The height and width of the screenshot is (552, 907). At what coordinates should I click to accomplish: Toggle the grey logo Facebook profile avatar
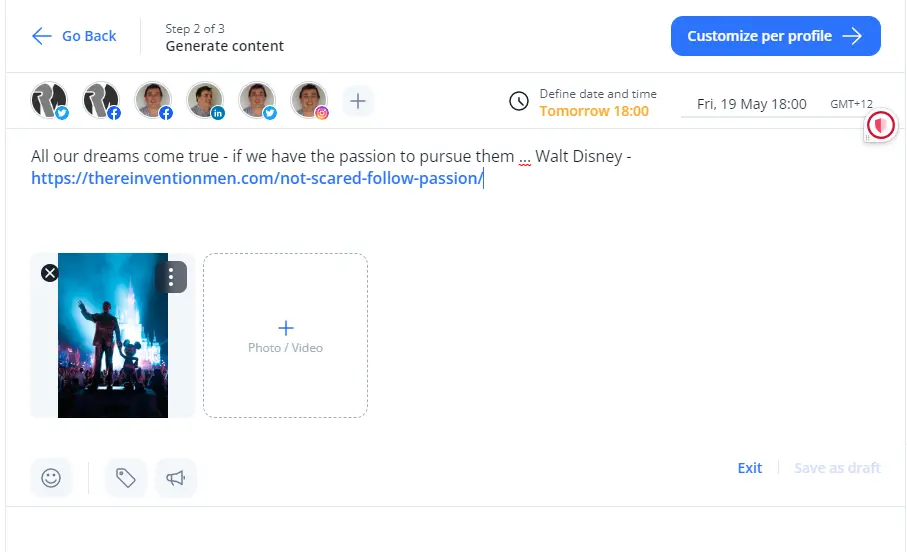(101, 100)
